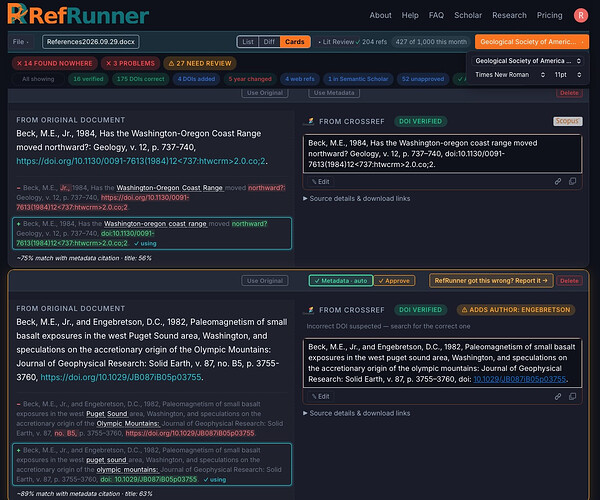Click RefRunner got this wrong? Report it
This screenshot has height=500, width=600.
491,280
